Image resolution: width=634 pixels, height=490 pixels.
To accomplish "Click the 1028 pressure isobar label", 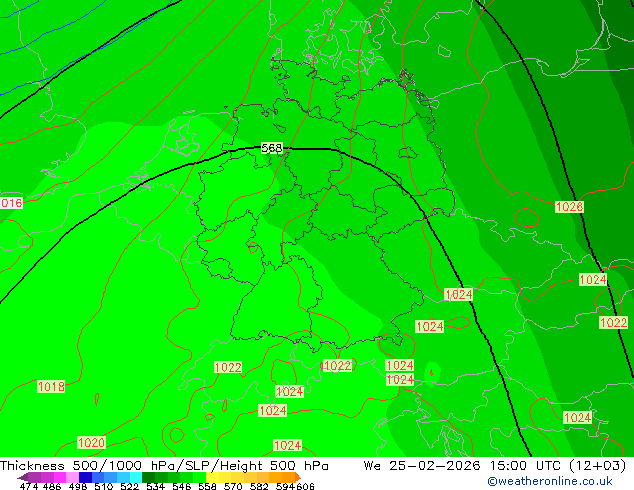I will tap(569, 207).
